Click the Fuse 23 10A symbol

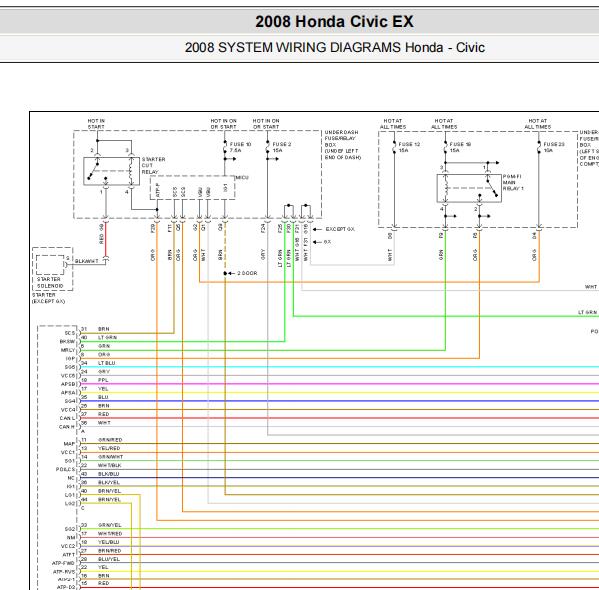[x=539, y=147]
